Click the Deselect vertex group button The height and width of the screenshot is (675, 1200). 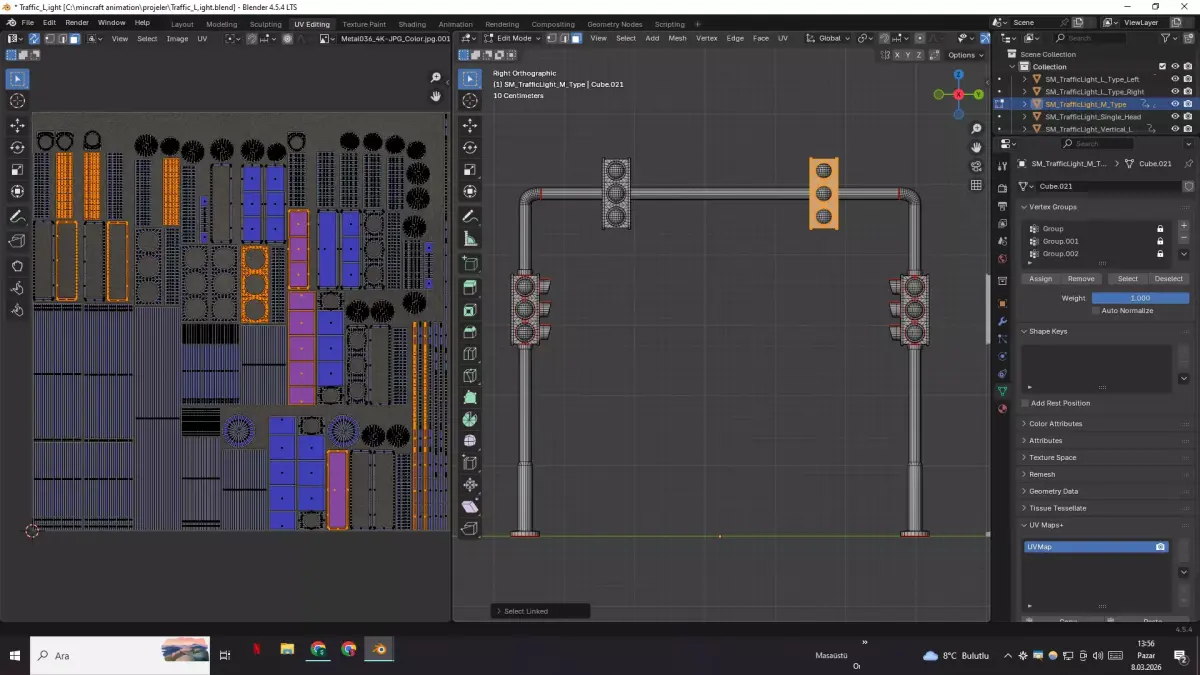pyautogui.click(x=1168, y=279)
